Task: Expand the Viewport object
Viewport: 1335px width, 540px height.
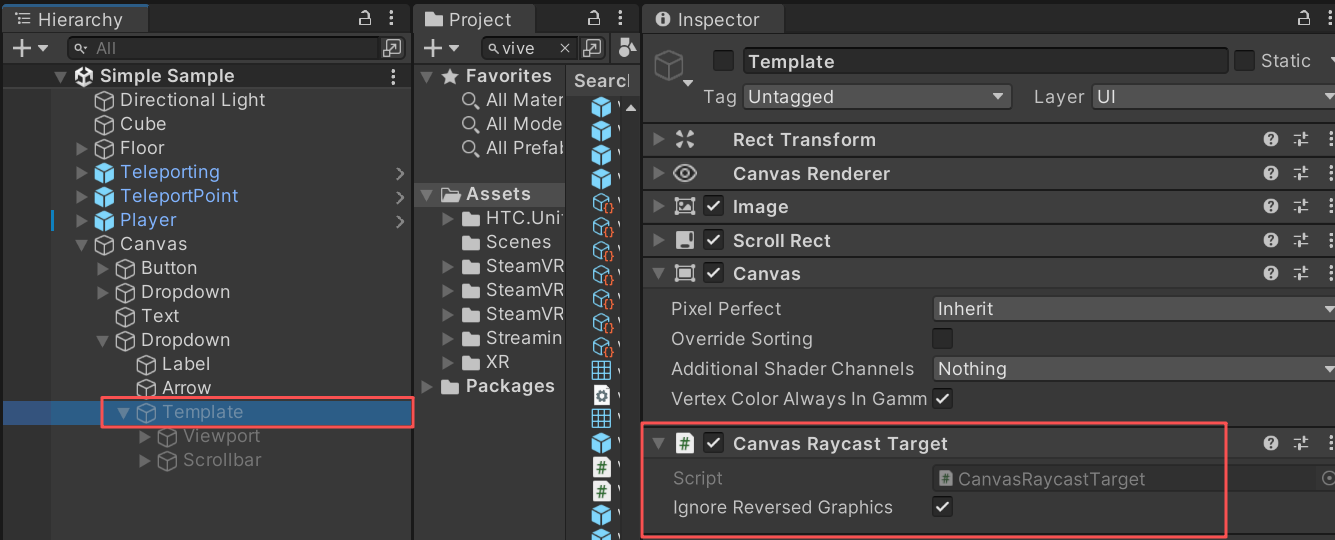Action: (x=145, y=436)
